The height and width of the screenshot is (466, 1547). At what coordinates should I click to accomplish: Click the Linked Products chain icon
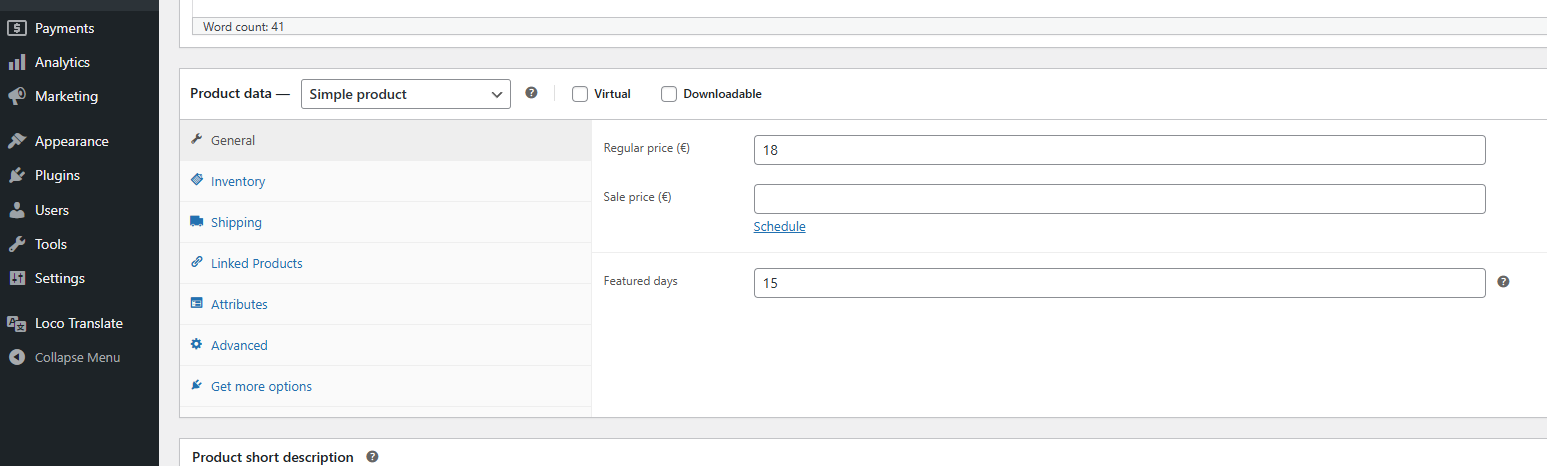click(x=197, y=262)
